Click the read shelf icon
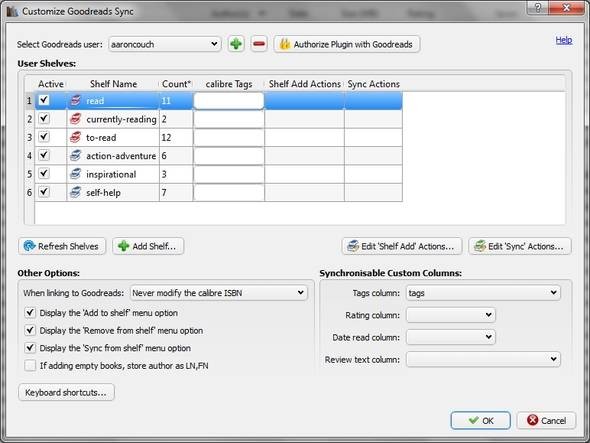590x443 pixels. coord(76,100)
